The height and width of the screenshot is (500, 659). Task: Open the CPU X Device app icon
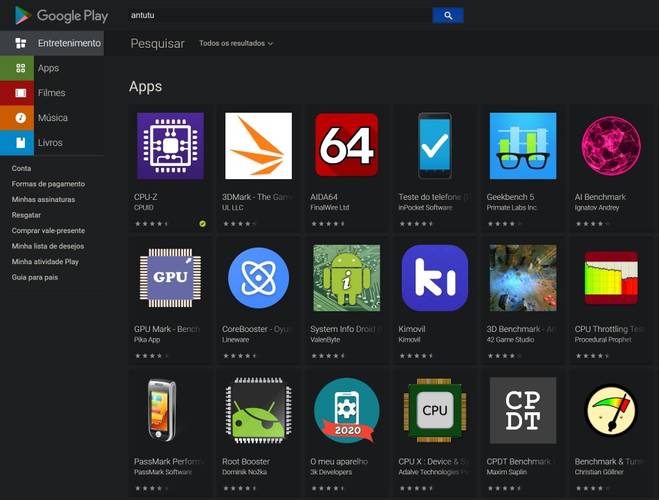pos(435,411)
